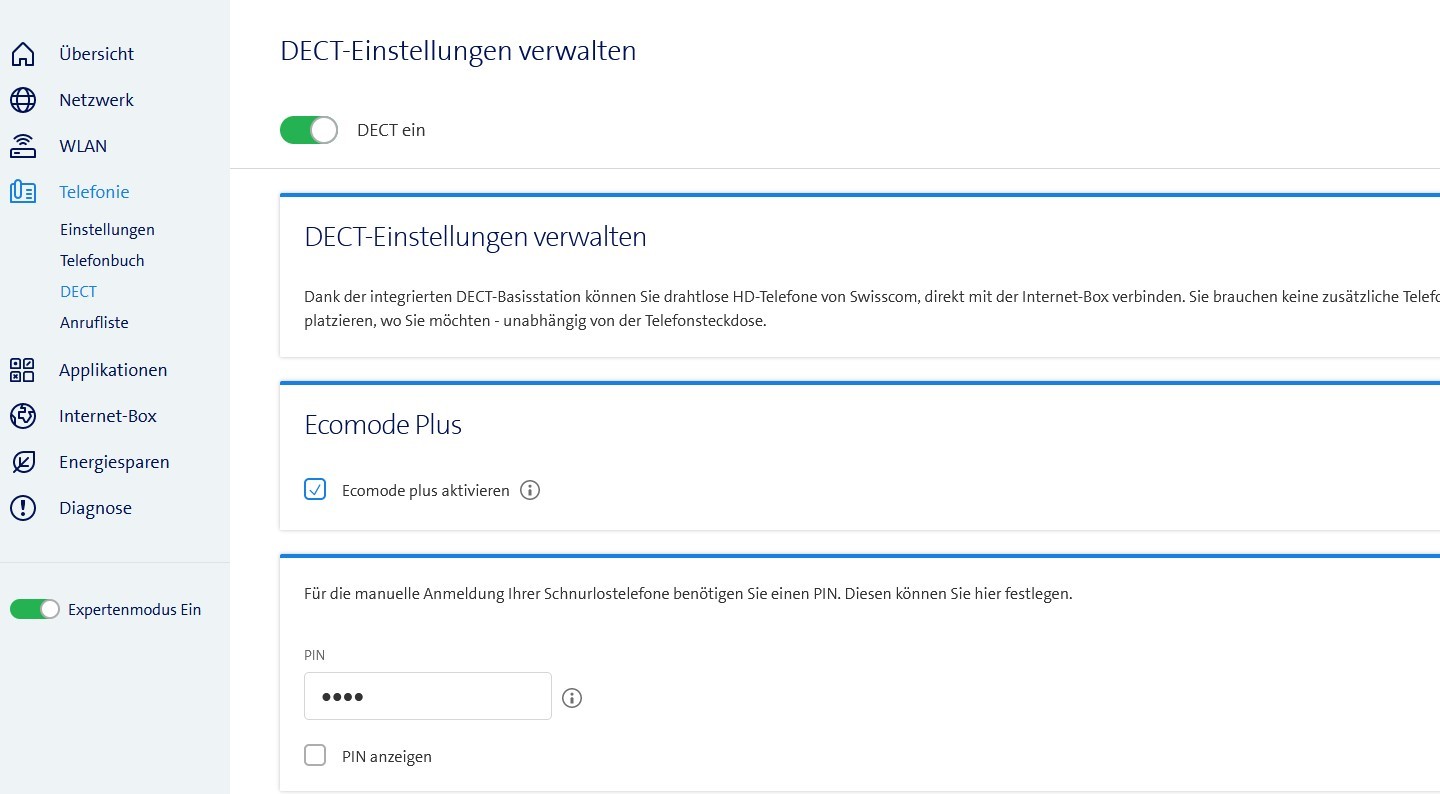Click the Internet-Box icon in sidebar
Viewport: 1440px width, 794px height.
pyautogui.click(x=23, y=415)
